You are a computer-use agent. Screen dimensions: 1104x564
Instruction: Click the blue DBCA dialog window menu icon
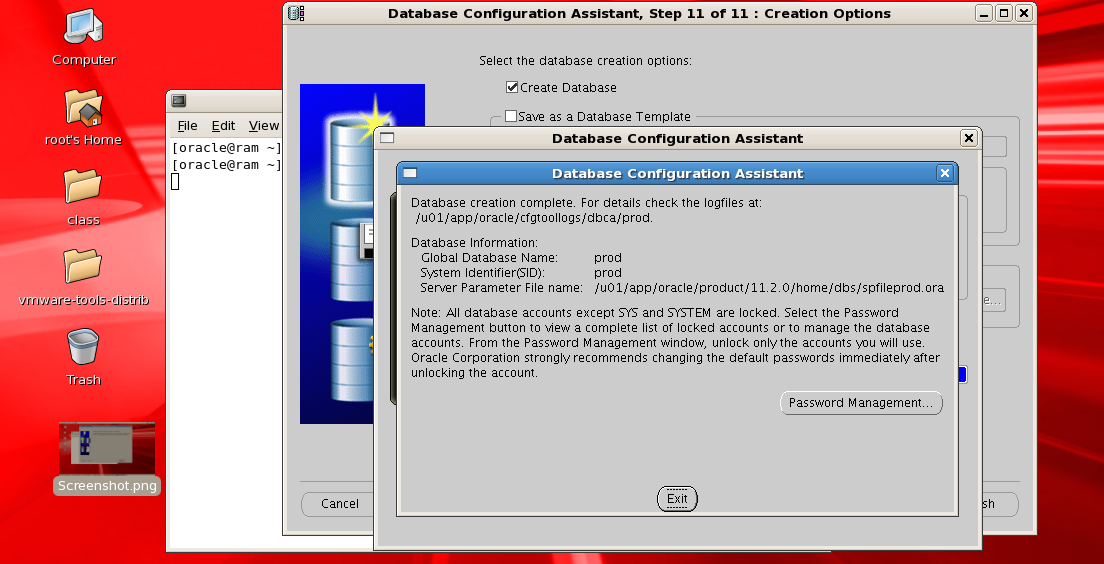pos(410,173)
